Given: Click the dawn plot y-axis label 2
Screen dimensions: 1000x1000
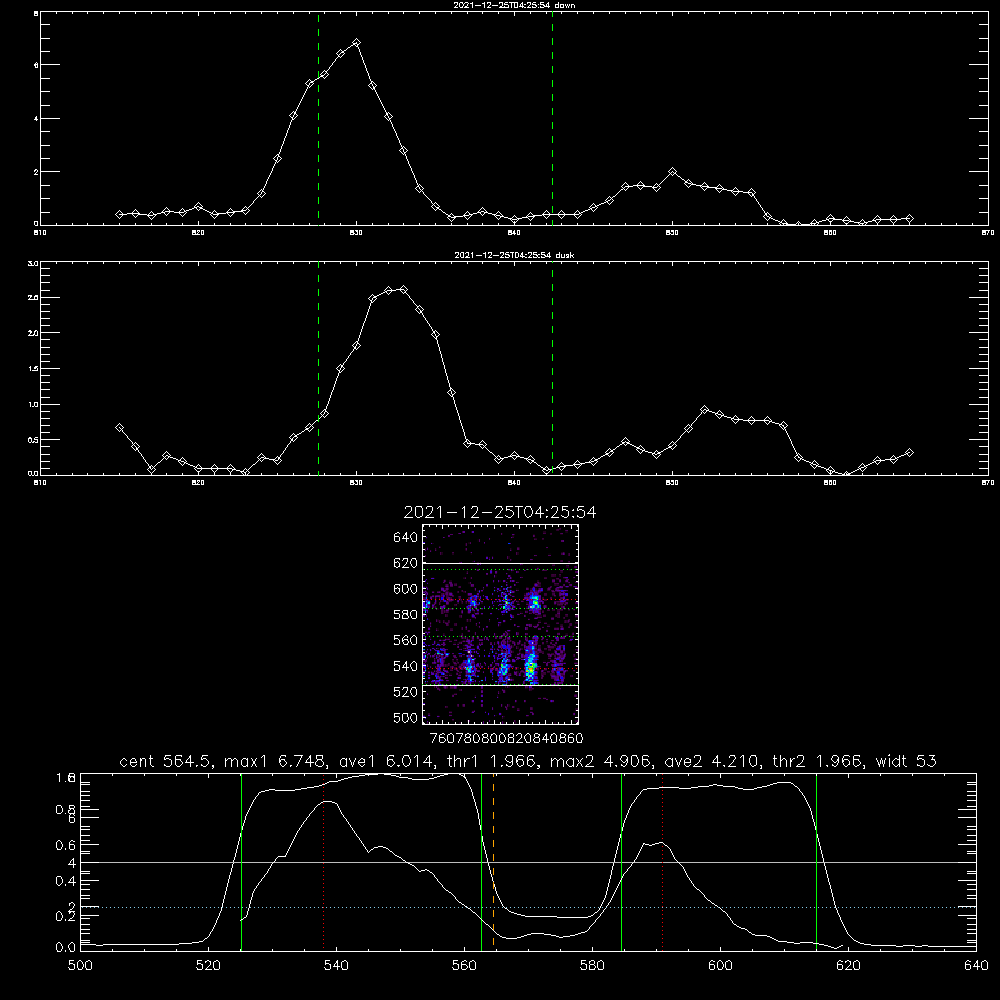Looking at the screenshot, I should 36,172.
